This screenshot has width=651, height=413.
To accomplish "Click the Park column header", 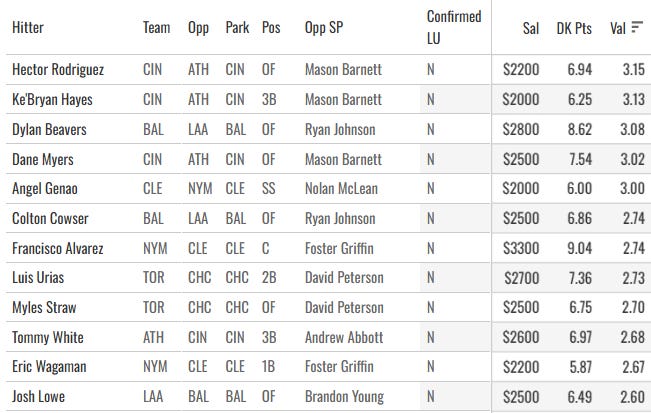I will [237, 27].
